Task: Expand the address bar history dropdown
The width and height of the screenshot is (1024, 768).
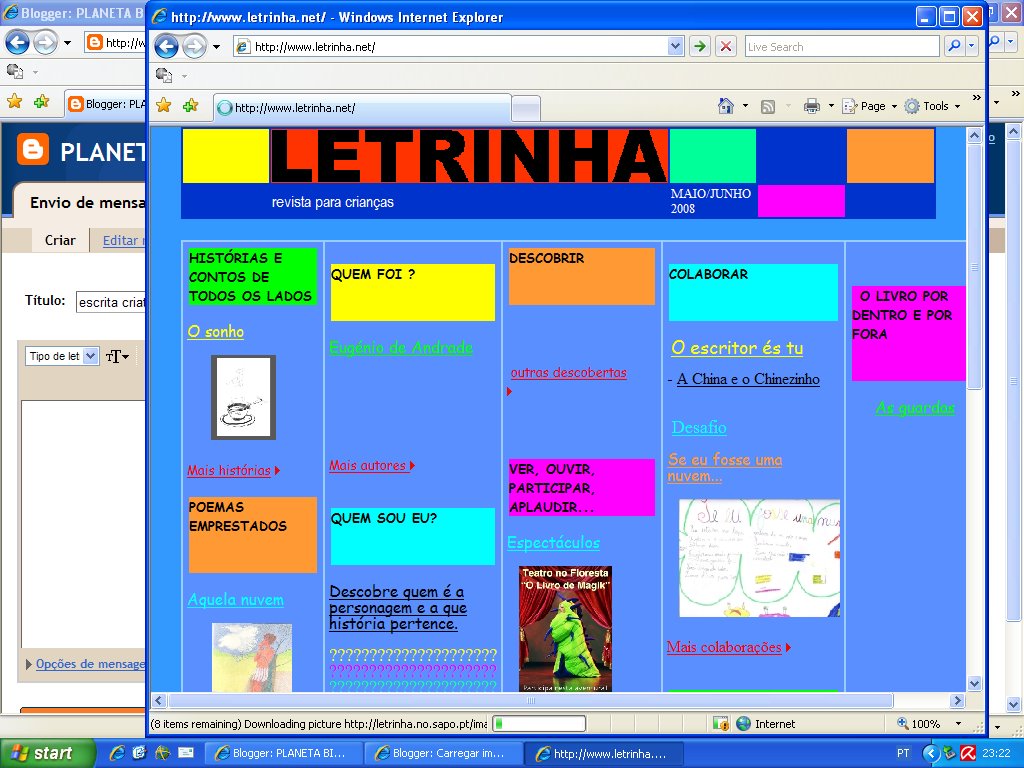Action: pos(675,46)
